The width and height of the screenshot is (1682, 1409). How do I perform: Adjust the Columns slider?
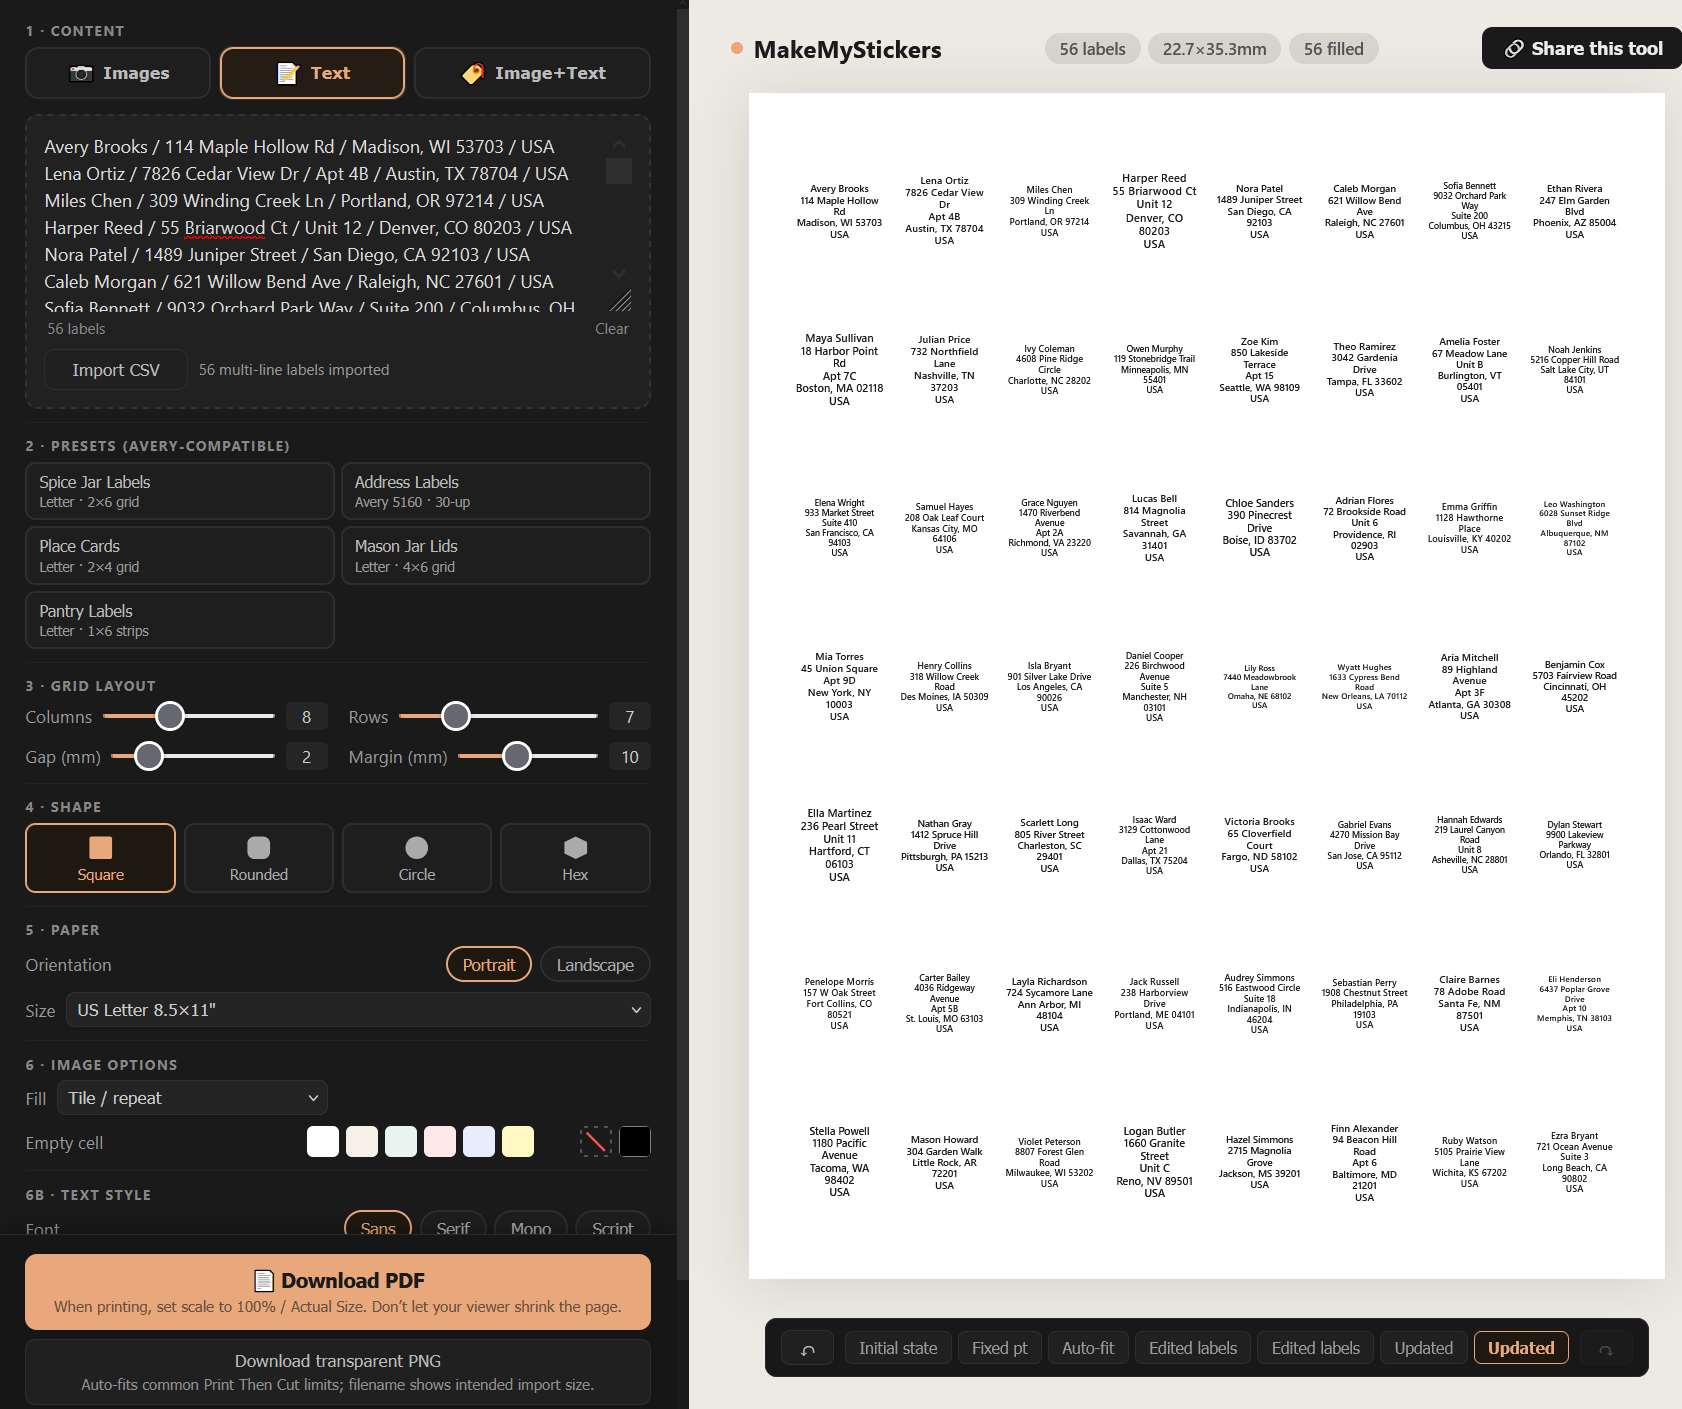pyautogui.click(x=189, y=716)
